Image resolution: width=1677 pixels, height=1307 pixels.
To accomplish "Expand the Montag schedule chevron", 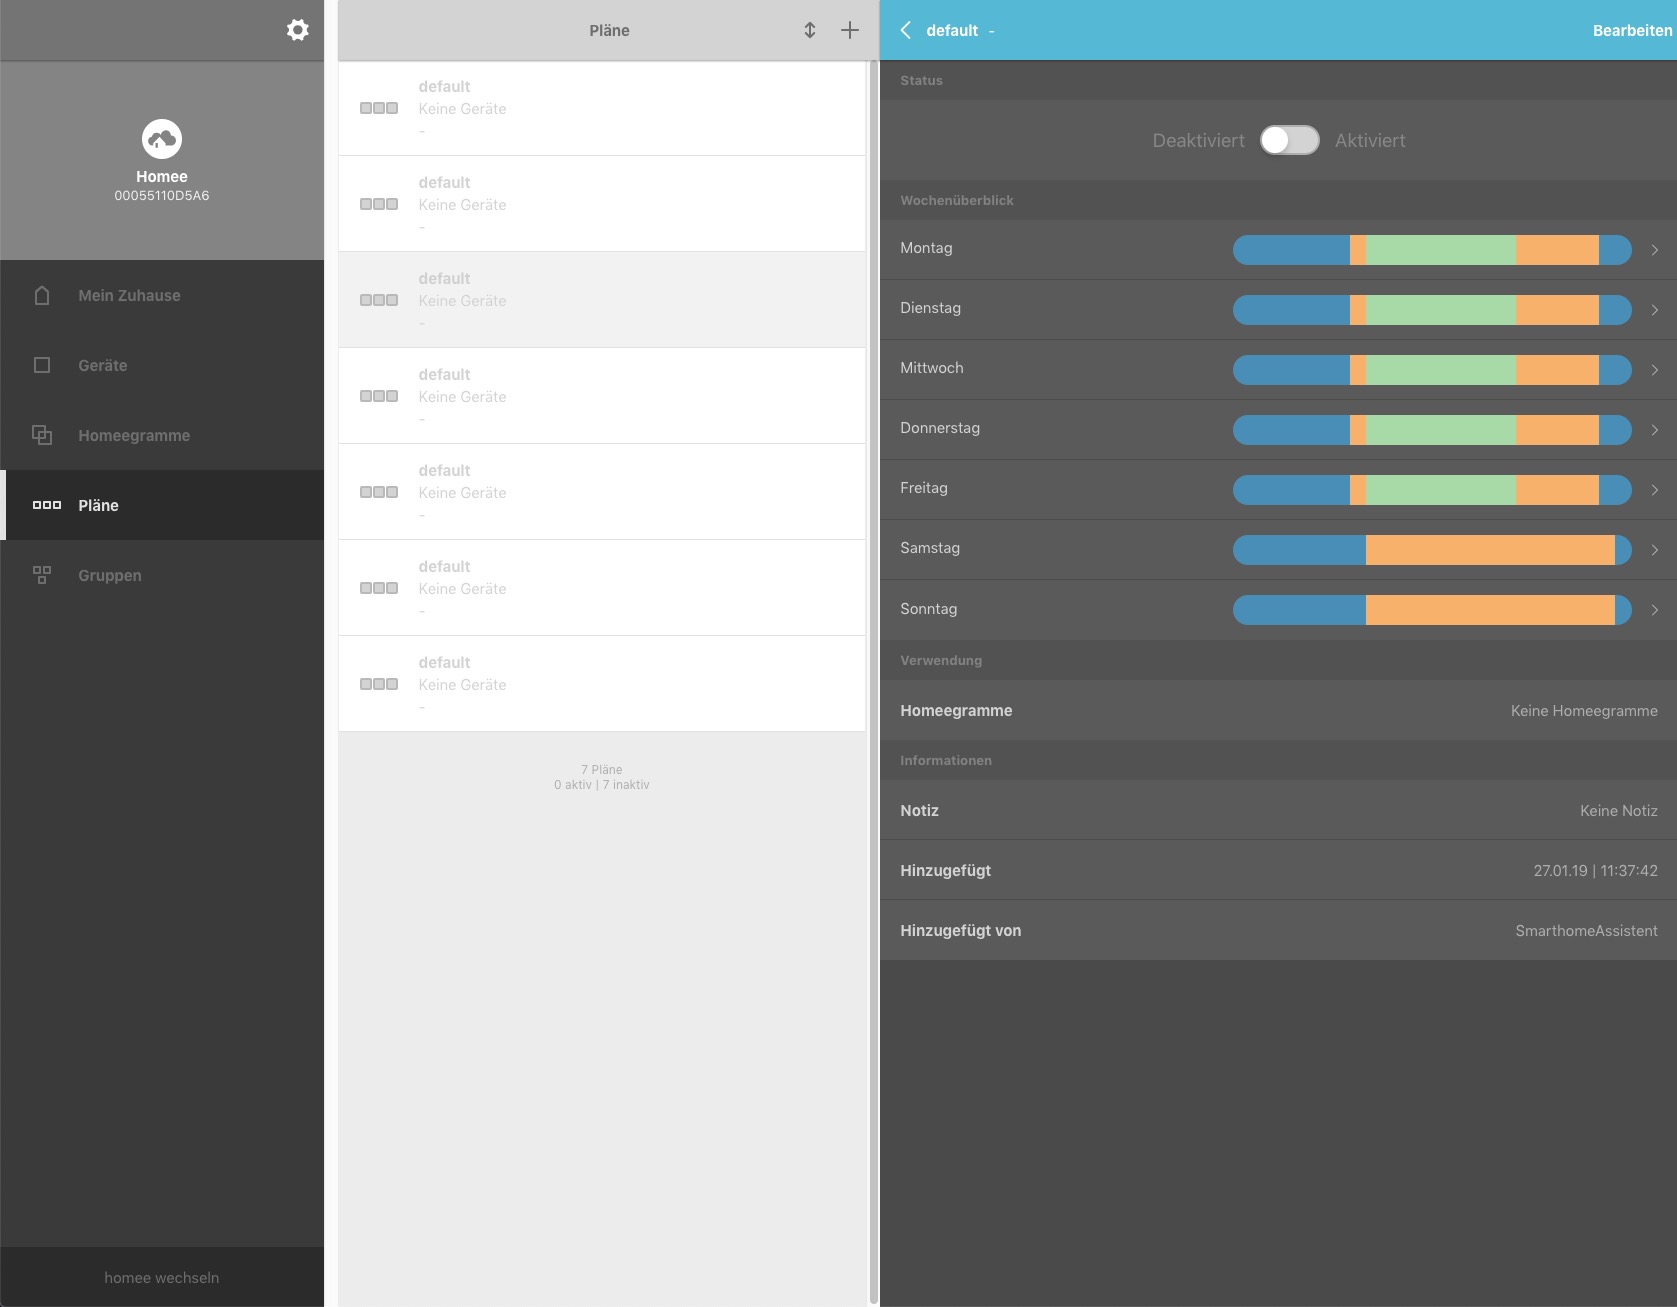I will (1655, 250).
